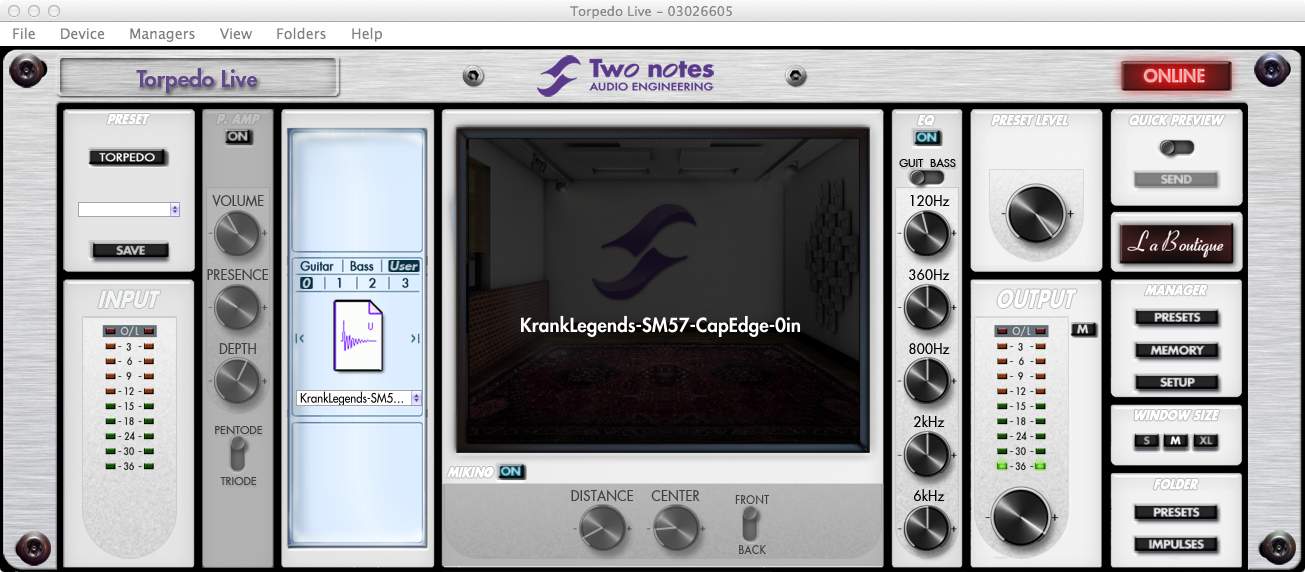Click the next cabinet arrow icon
The width and height of the screenshot is (1305, 572).
coord(415,339)
